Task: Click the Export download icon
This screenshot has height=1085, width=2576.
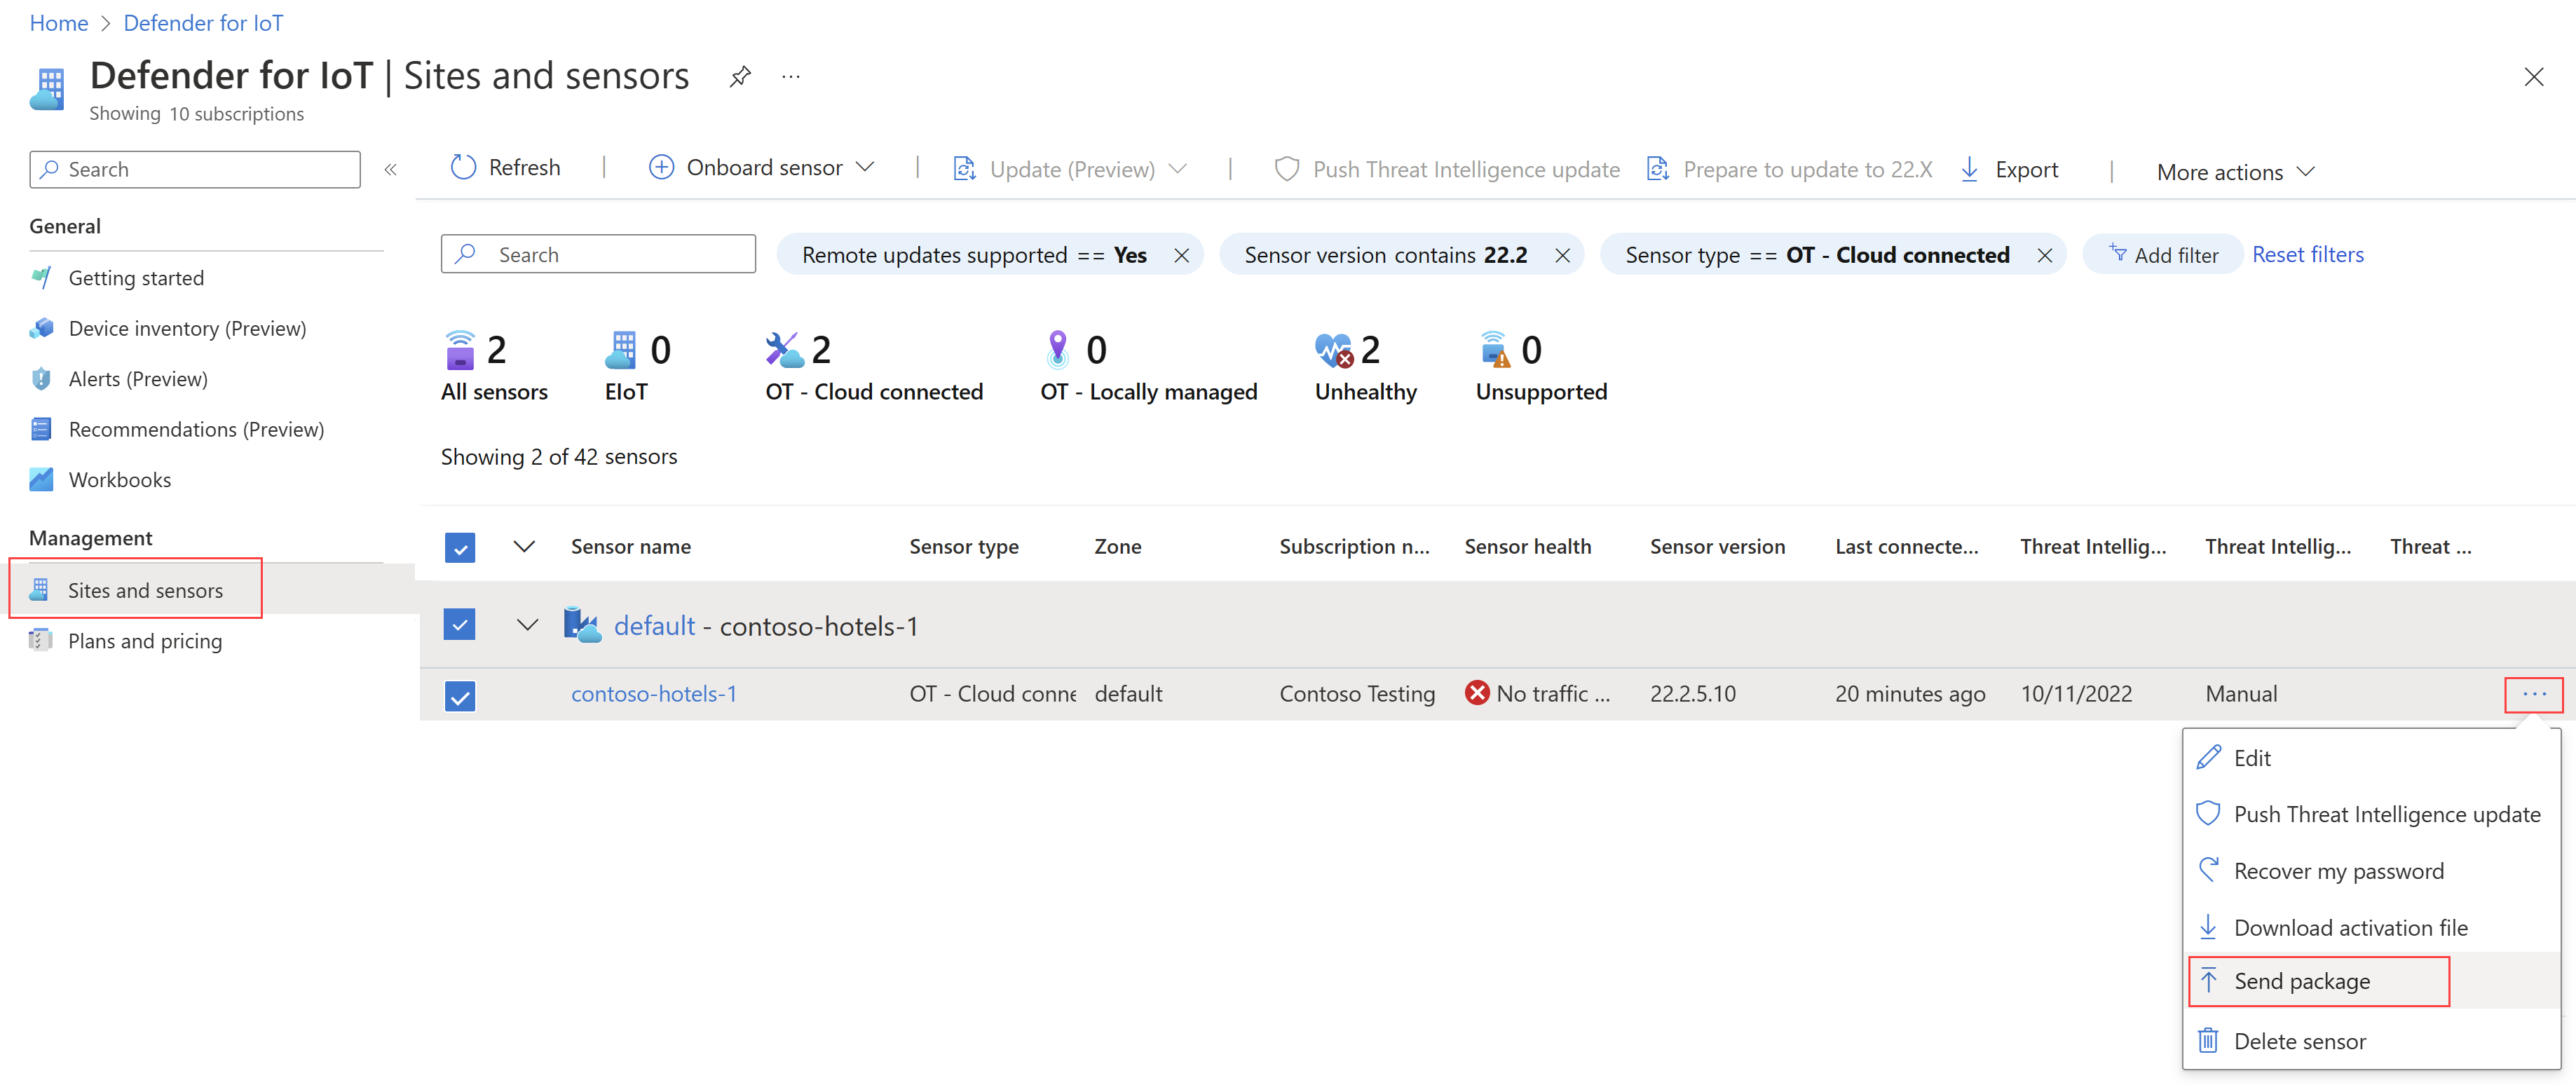Action: tap(1969, 169)
